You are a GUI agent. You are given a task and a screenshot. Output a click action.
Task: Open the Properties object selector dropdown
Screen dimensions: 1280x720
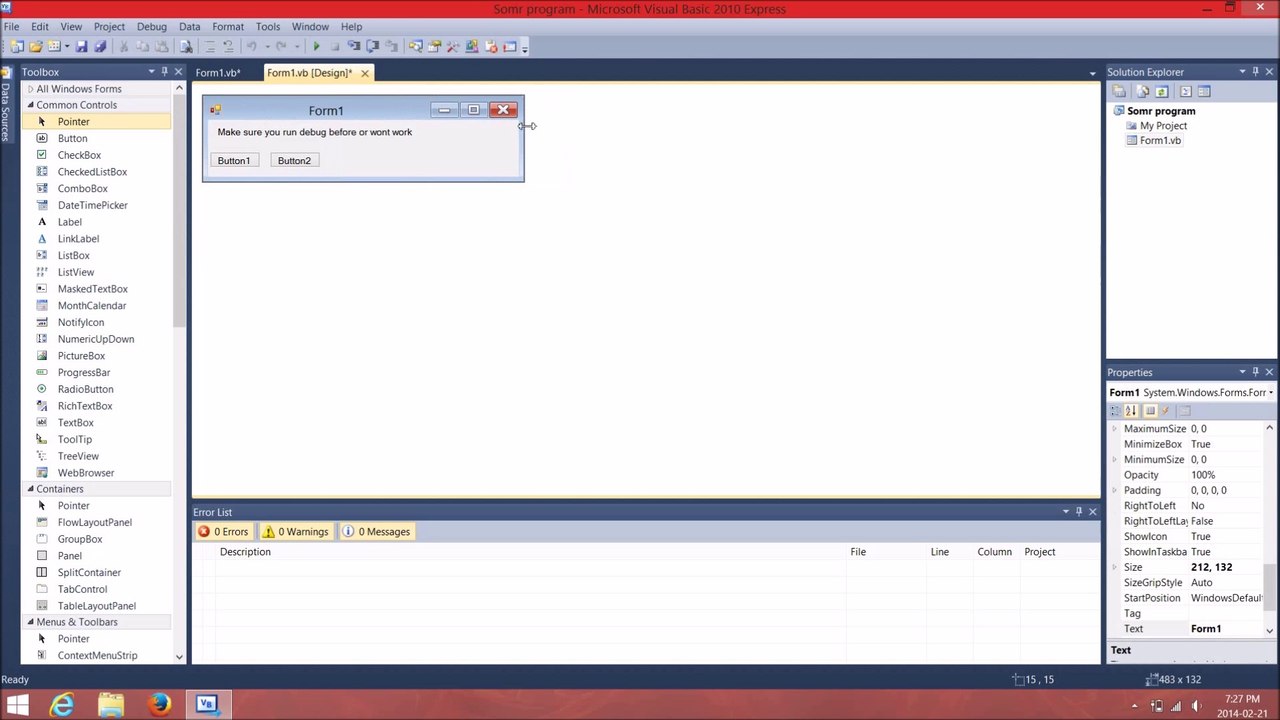click(x=1270, y=393)
